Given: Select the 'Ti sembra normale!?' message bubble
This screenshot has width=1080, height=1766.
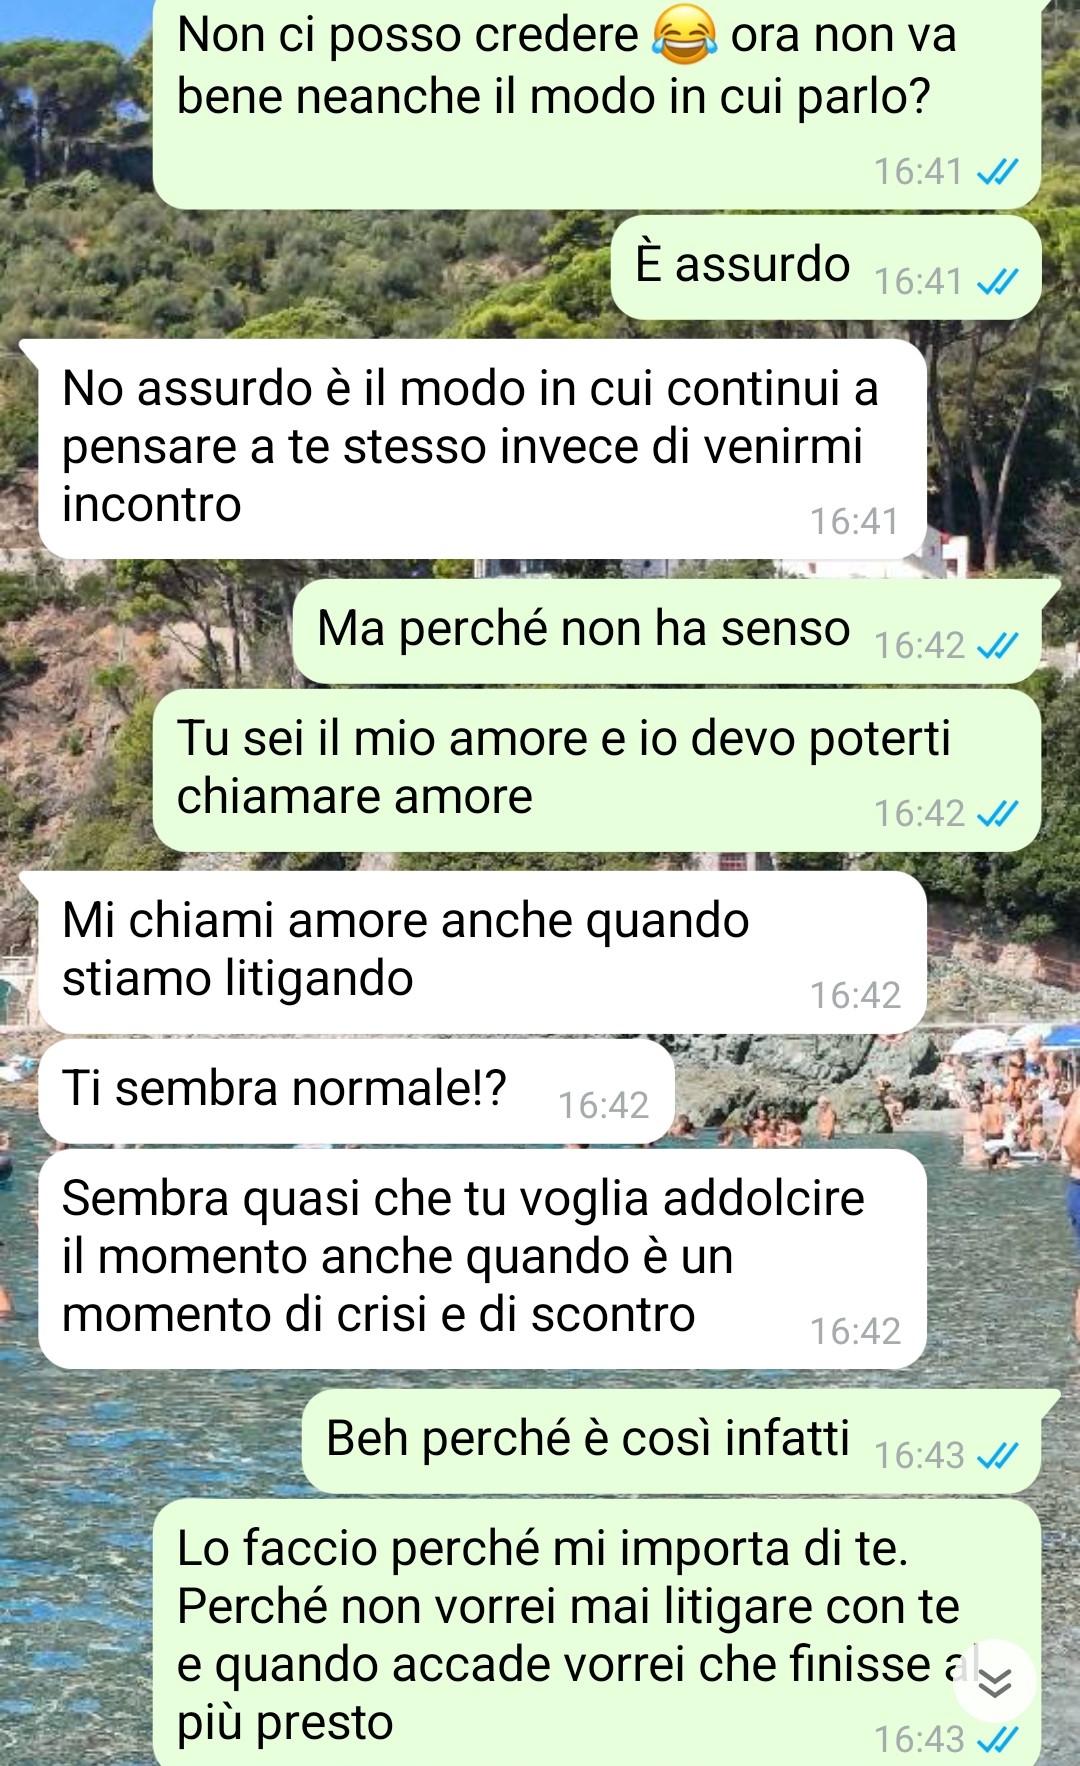Looking at the screenshot, I should (357, 1092).
